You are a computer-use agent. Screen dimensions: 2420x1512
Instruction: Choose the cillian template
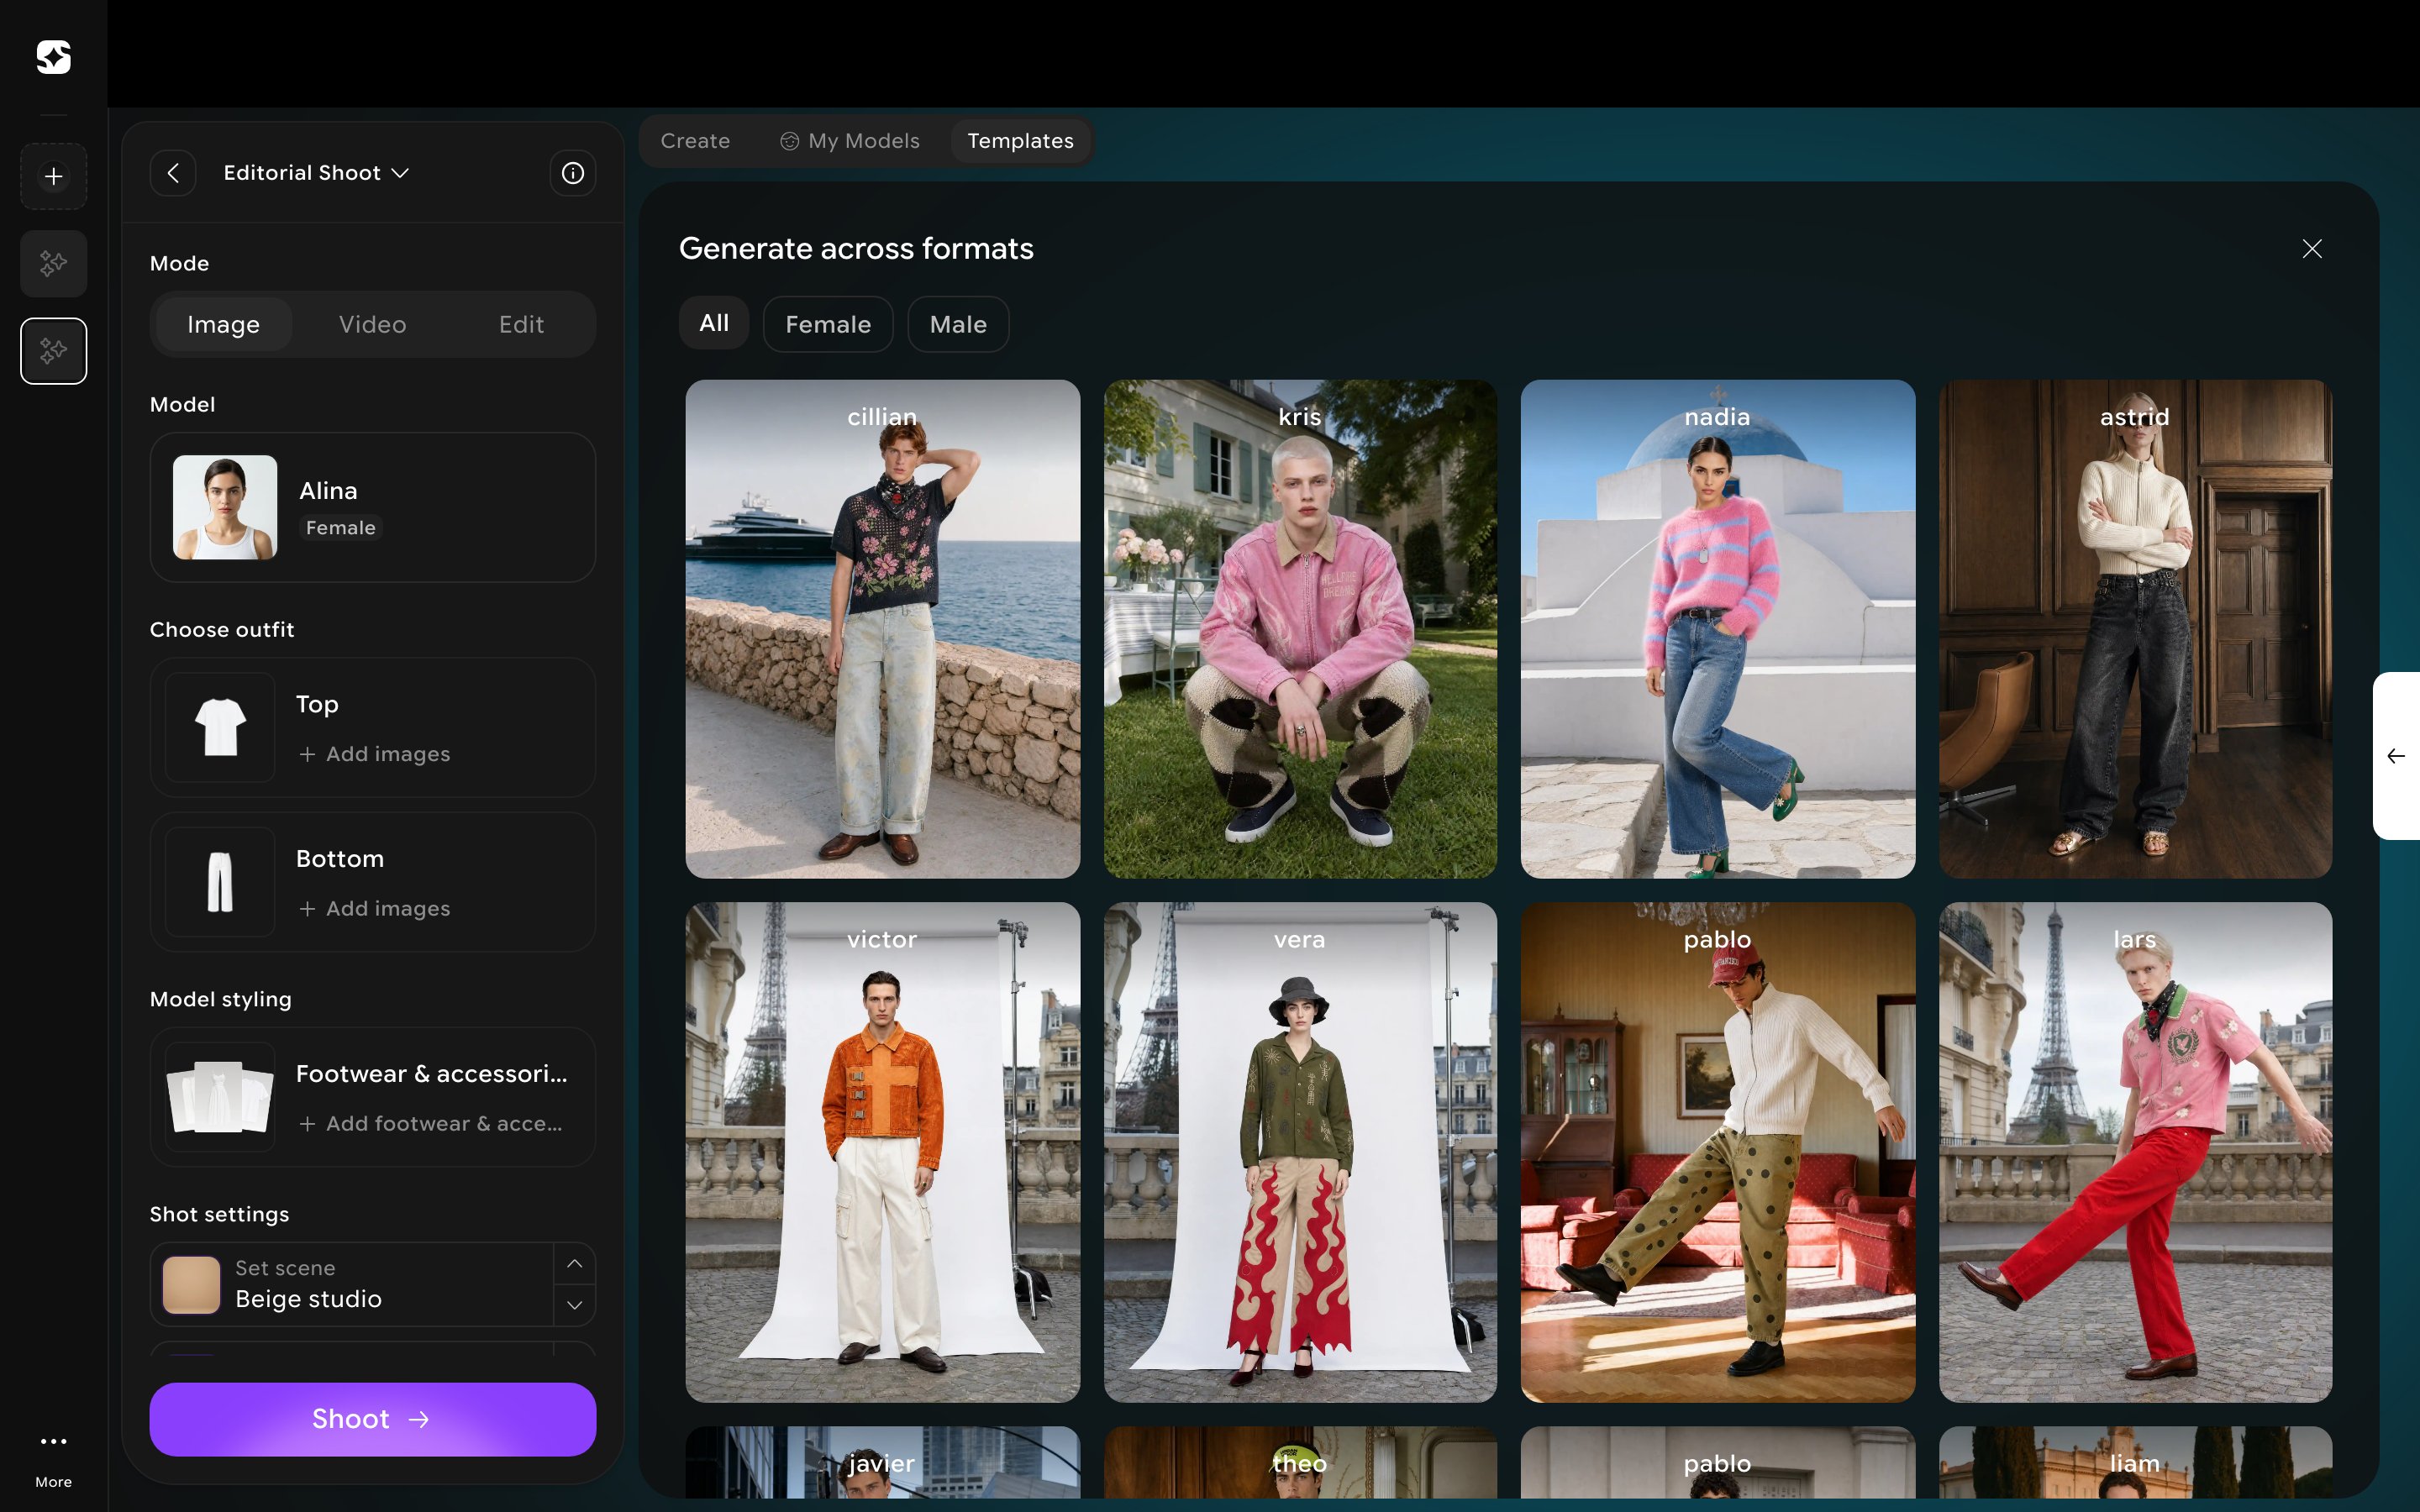coord(882,629)
